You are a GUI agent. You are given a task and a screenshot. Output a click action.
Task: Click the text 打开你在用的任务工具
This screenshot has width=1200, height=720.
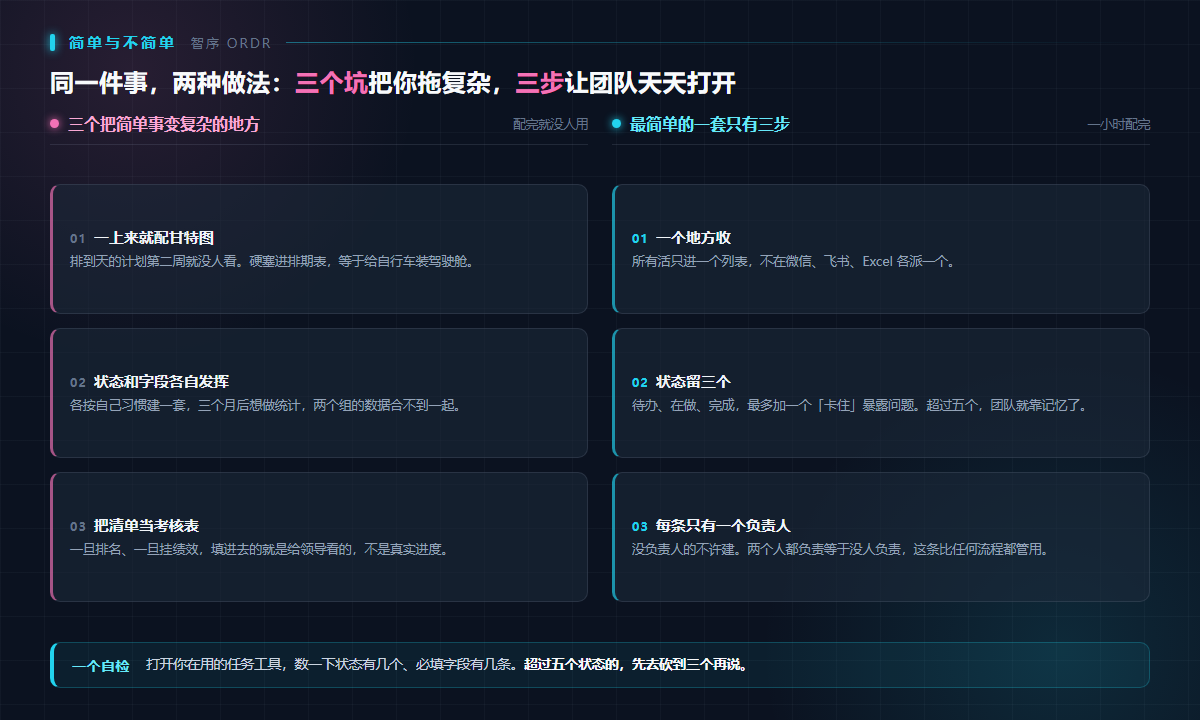point(335,664)
